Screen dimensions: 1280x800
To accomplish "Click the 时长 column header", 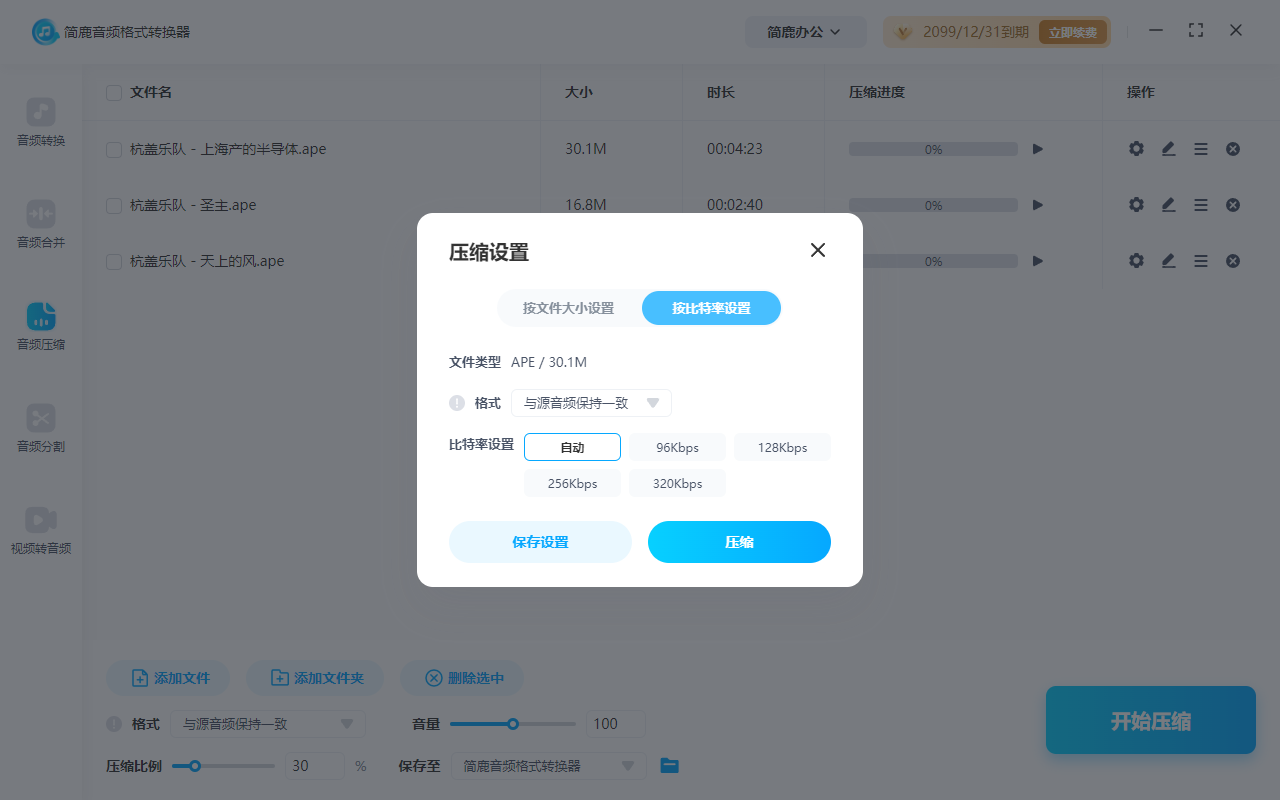I will click(721, 92).
